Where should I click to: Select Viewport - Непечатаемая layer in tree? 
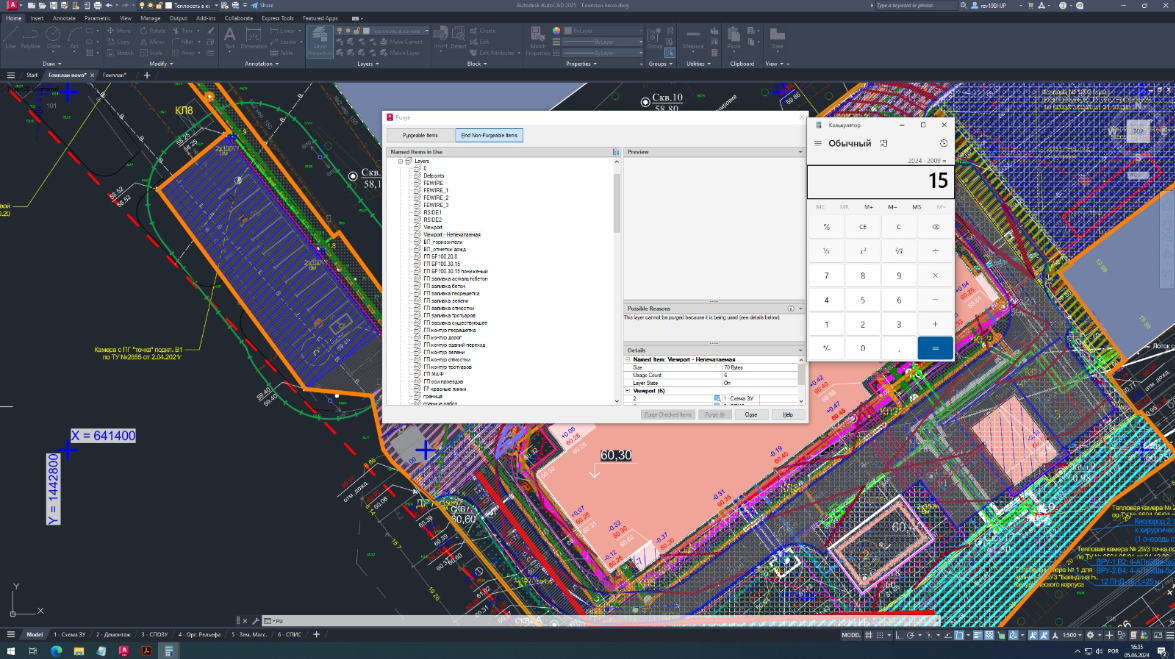(x=452, y=235)
